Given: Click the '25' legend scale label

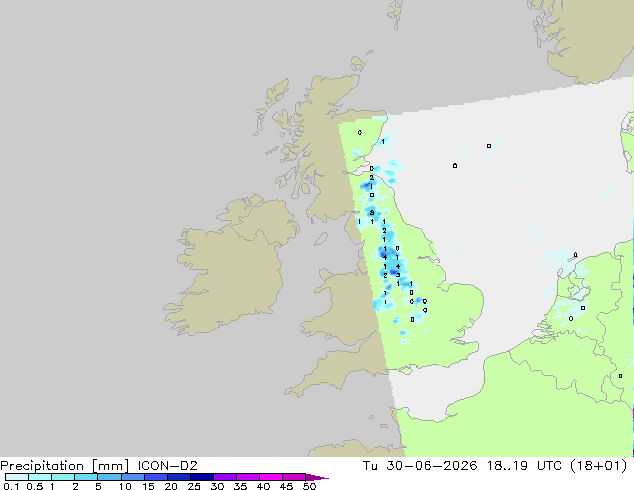Looking at the screenshot, I should [x=194, y=486].
